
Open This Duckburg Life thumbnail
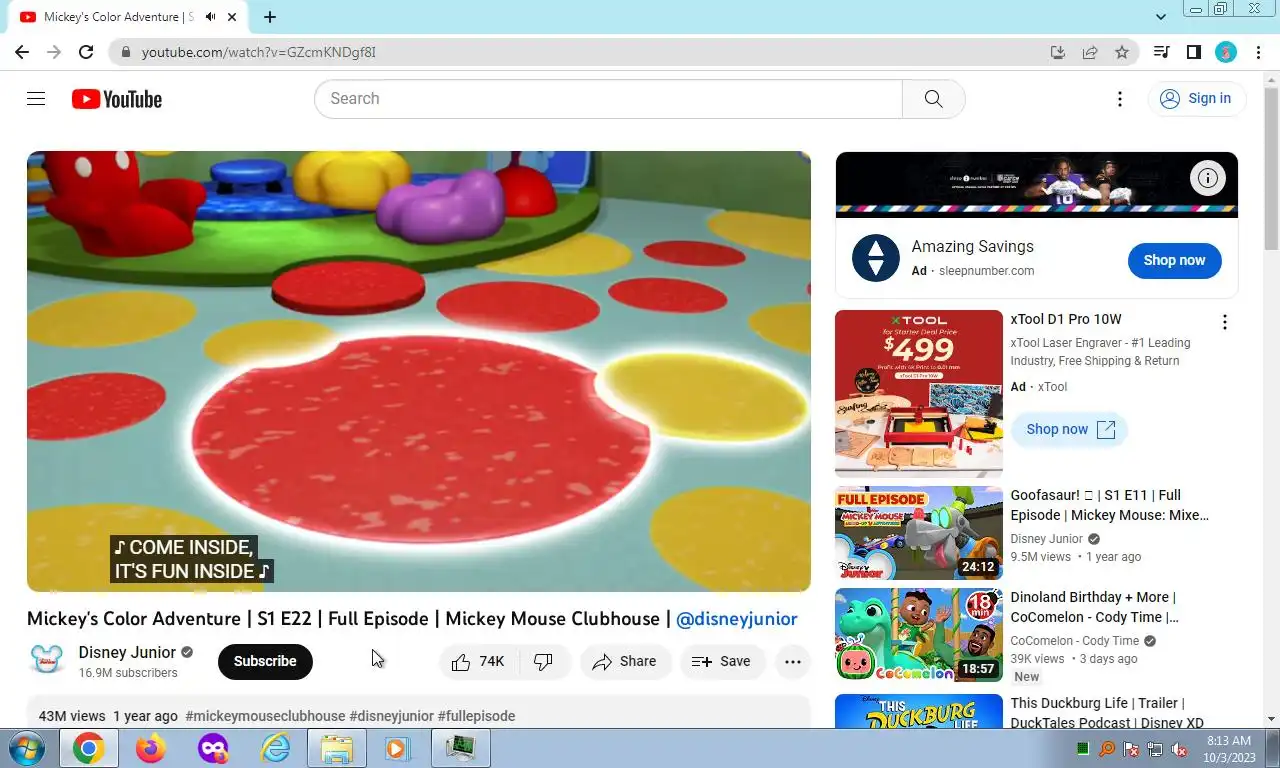tap(919, 711)
